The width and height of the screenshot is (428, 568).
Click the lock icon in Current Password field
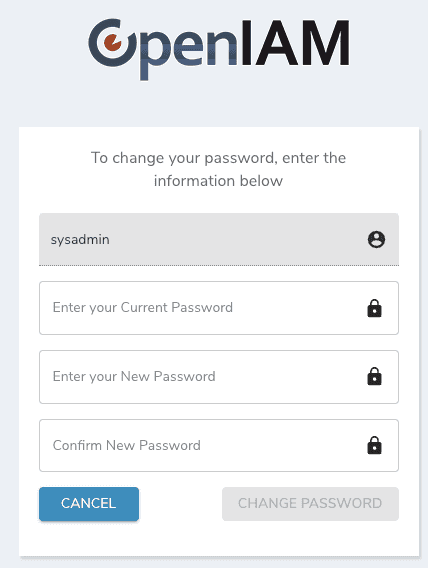click(374, 308)
